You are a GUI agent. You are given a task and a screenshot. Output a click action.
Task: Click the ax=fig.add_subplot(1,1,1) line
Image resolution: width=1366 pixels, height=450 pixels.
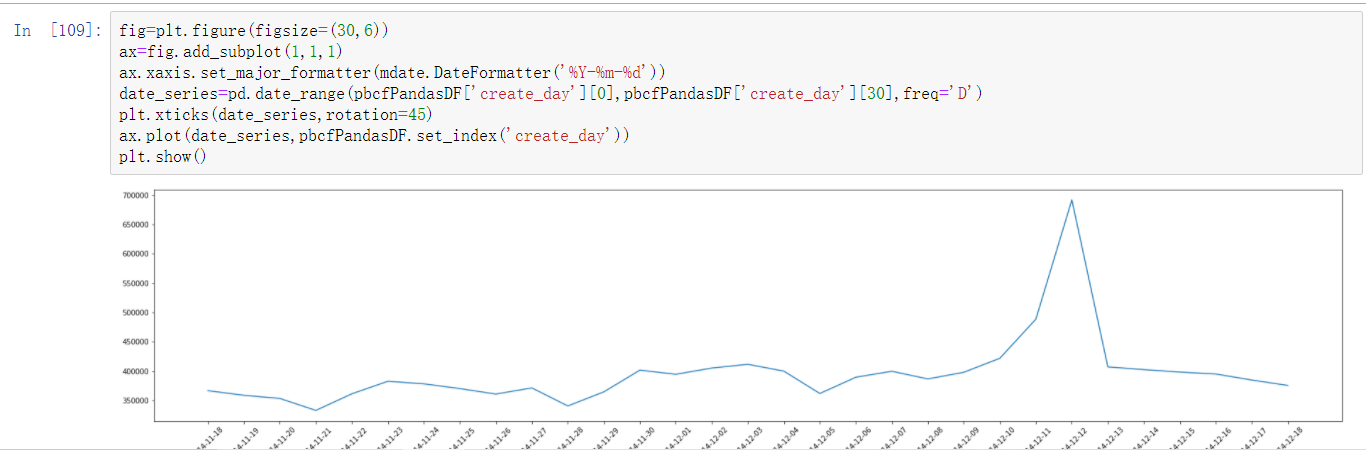231,52
